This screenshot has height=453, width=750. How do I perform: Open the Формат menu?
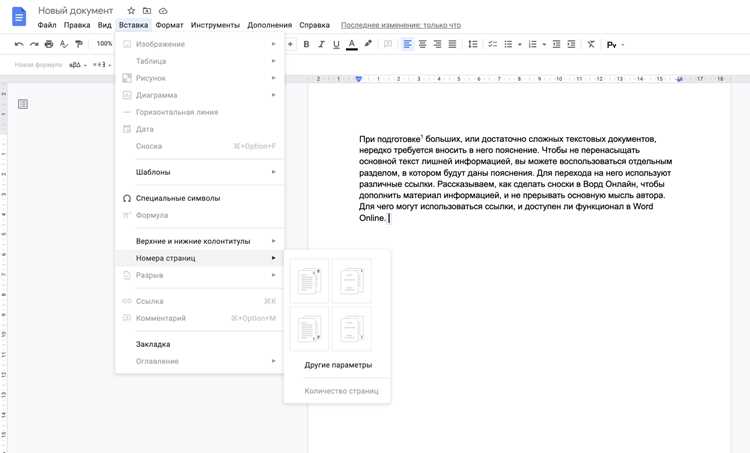coord(169,25)
